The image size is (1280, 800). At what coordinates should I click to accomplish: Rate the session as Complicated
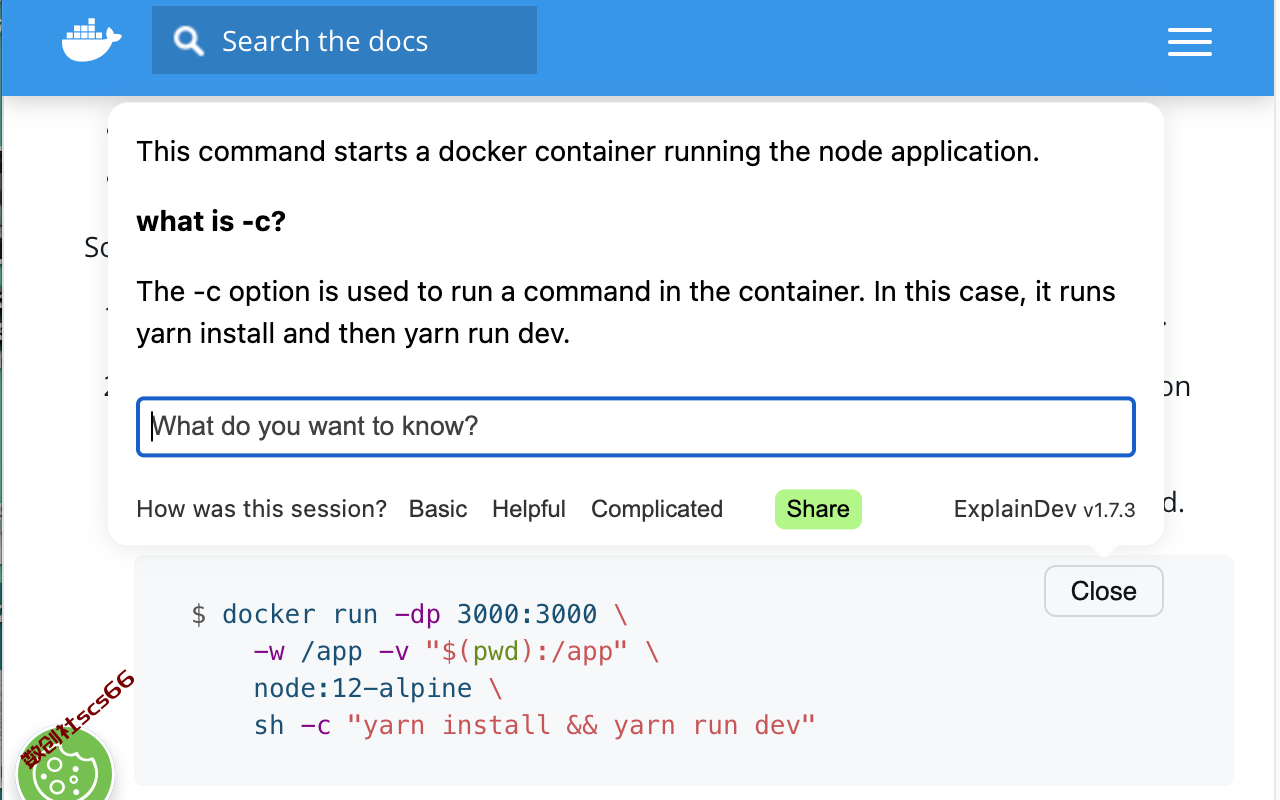[657, 509]
